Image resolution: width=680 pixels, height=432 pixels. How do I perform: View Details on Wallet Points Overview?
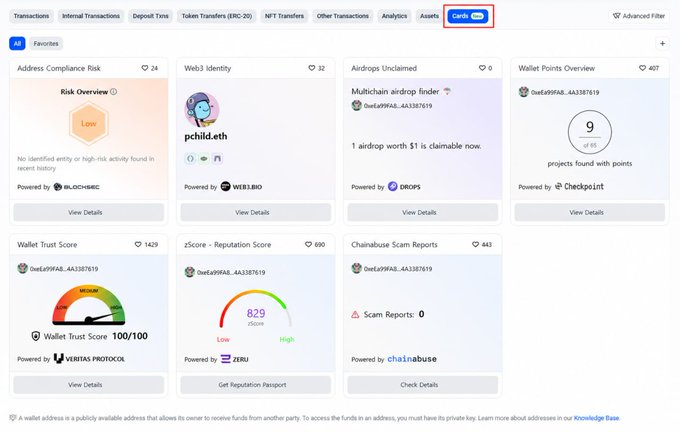[x=589, y=213]
